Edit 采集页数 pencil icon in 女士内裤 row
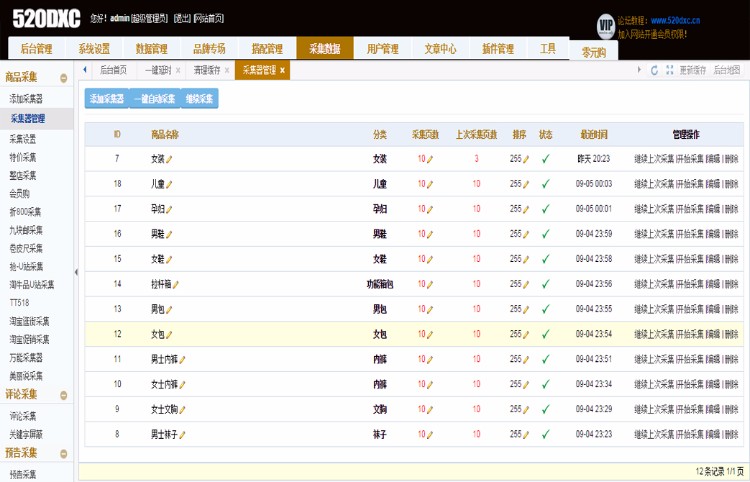Viewport: 750px width, 482px height. pyautogui.click(x=430, y=384)
